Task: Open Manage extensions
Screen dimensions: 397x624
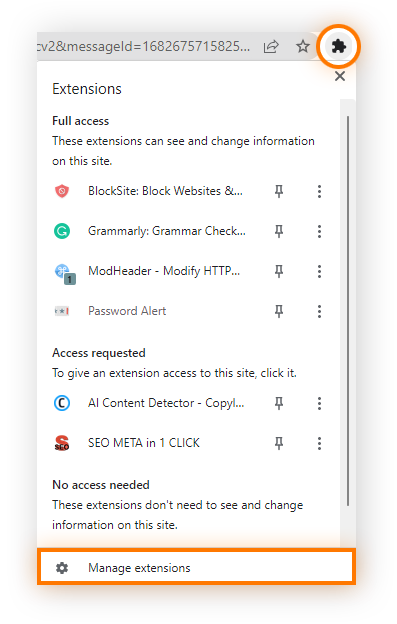Action: (x=196, y=567)
